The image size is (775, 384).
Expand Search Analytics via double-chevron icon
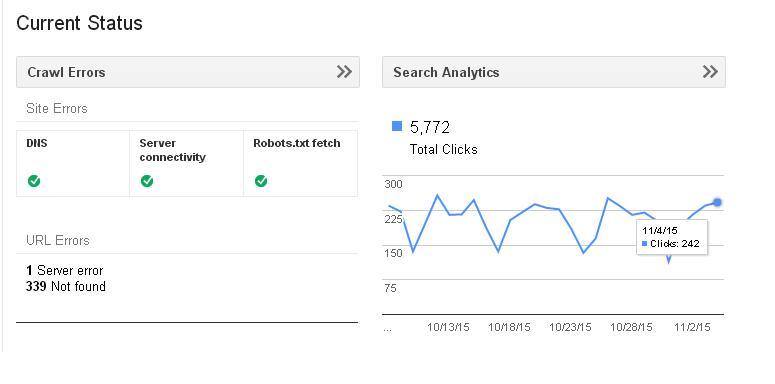coord(710,72)
